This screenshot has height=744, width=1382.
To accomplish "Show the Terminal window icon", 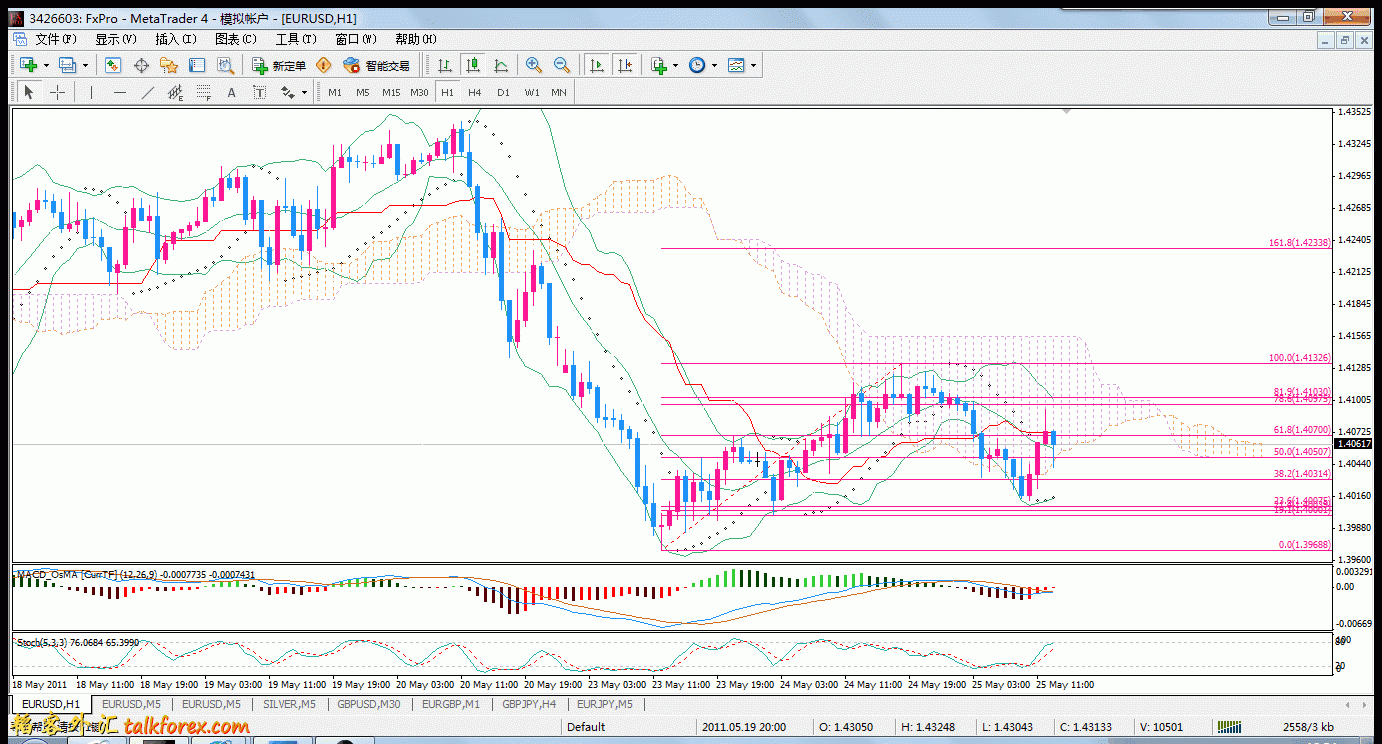I will (197, 65).
